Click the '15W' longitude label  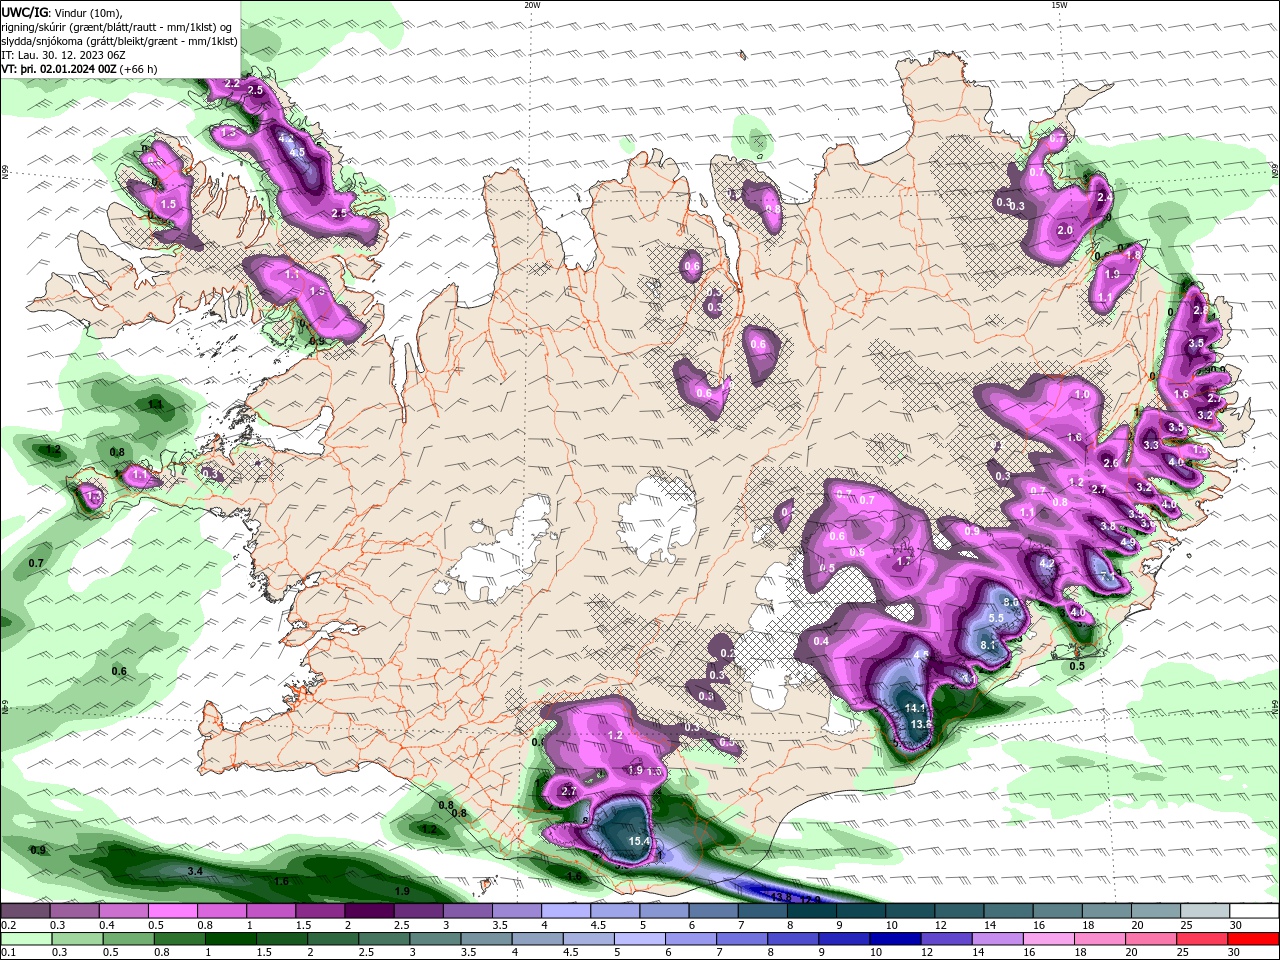1059,4
